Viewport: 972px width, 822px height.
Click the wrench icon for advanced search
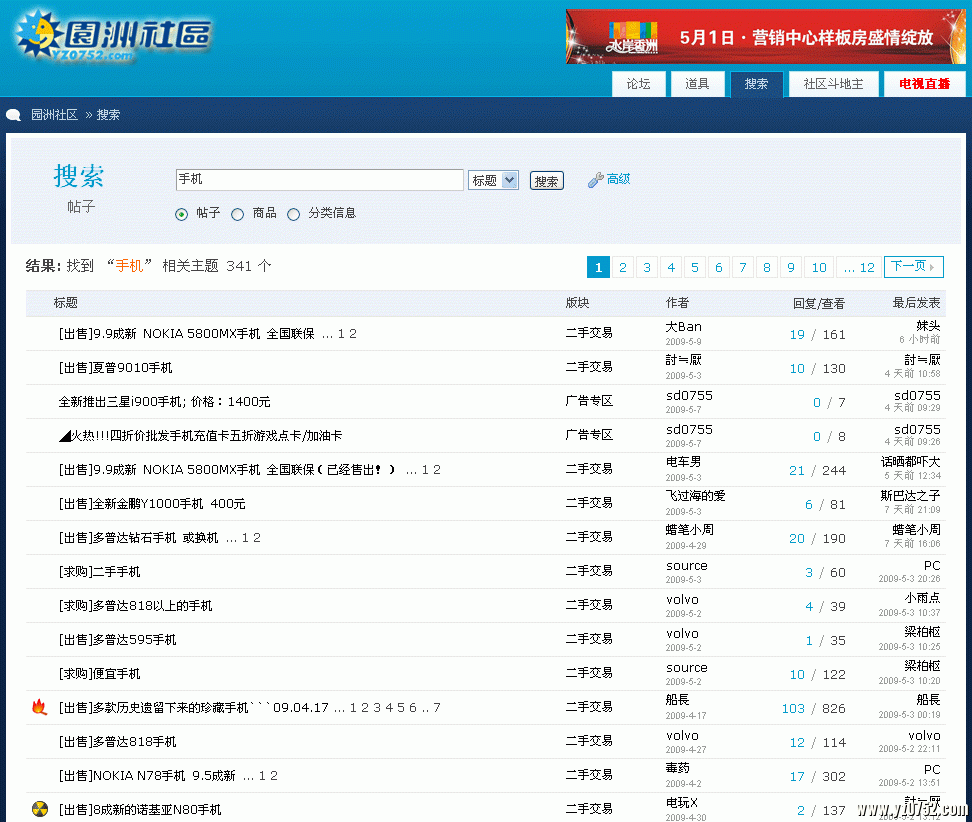click(x=595, y=180)
